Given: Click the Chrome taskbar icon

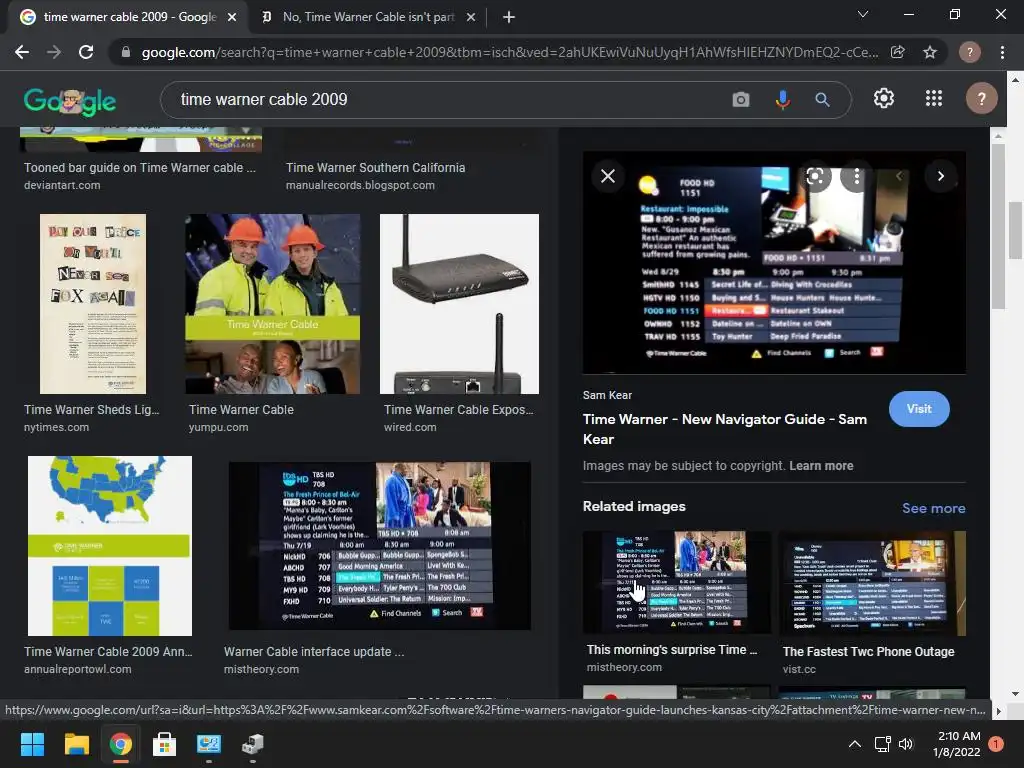Looking at the screenshot, I should [x=121, y=744].
